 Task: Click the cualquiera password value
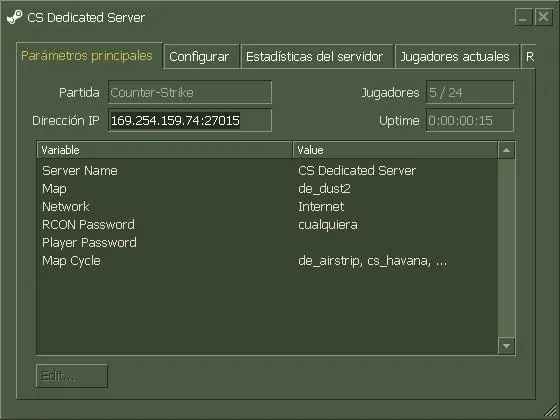click(x=328, y=225)
